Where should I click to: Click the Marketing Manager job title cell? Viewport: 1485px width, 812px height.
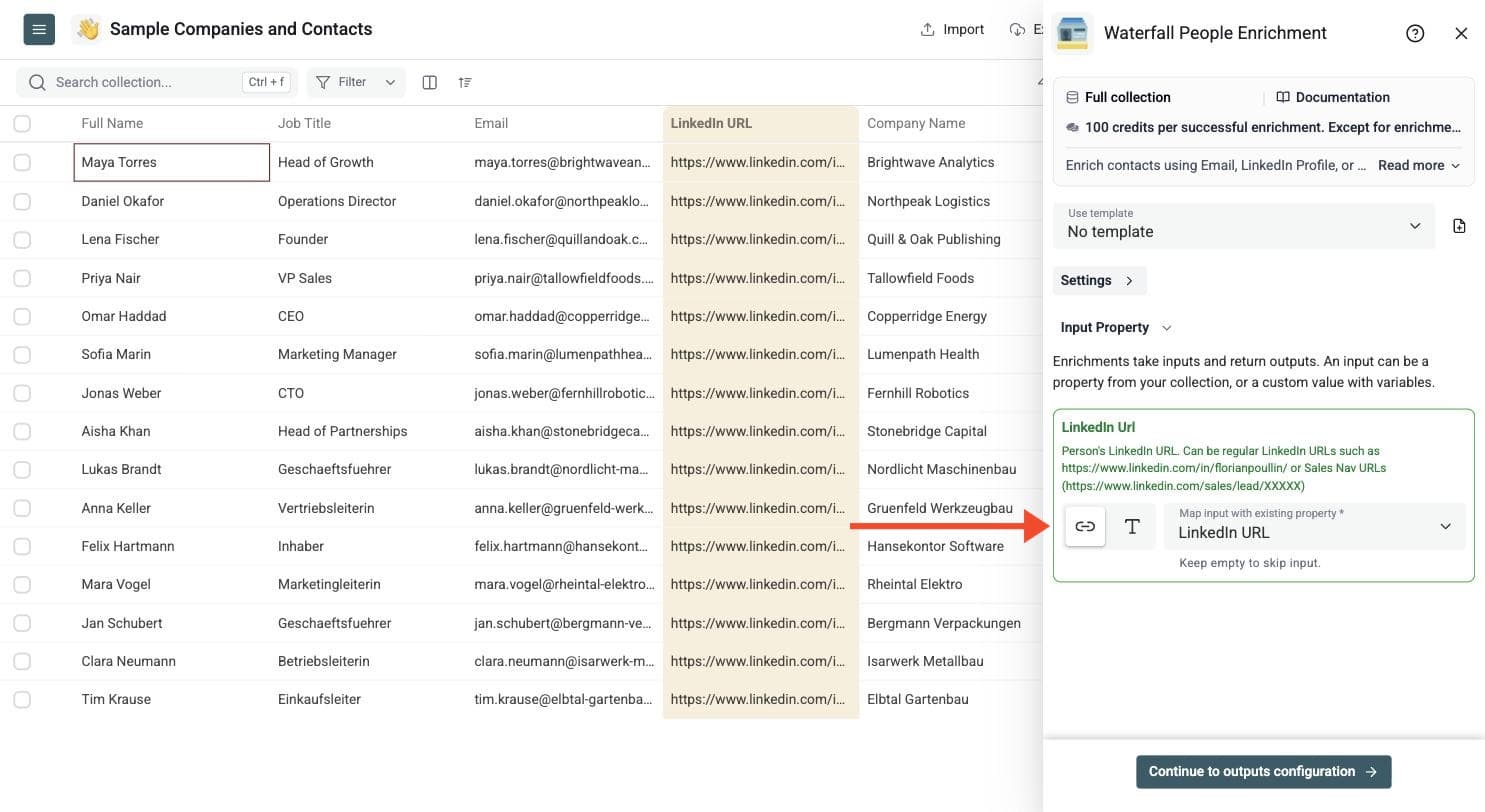[x=368, y=354]
